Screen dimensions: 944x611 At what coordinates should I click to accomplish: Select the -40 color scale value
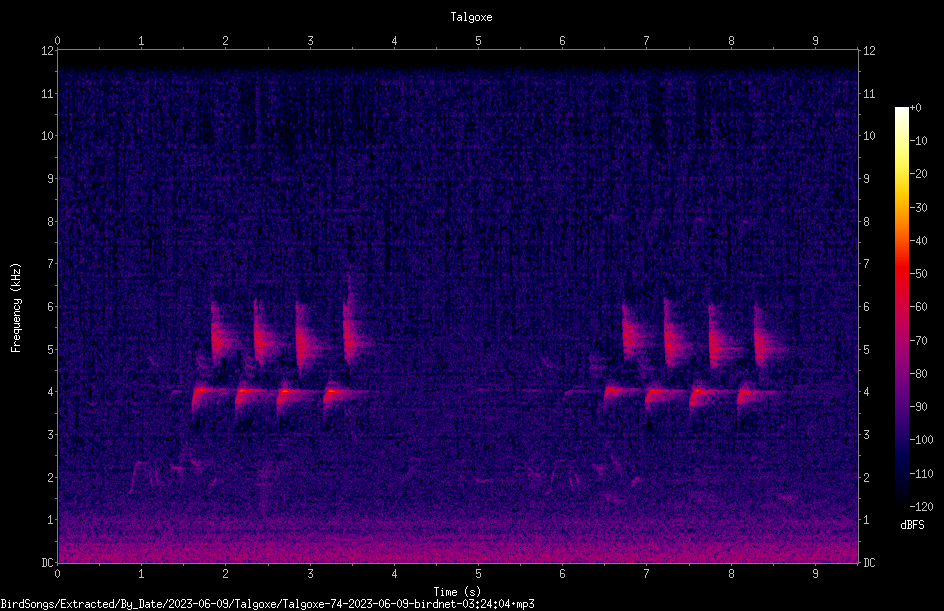click(x=919, y=241)
